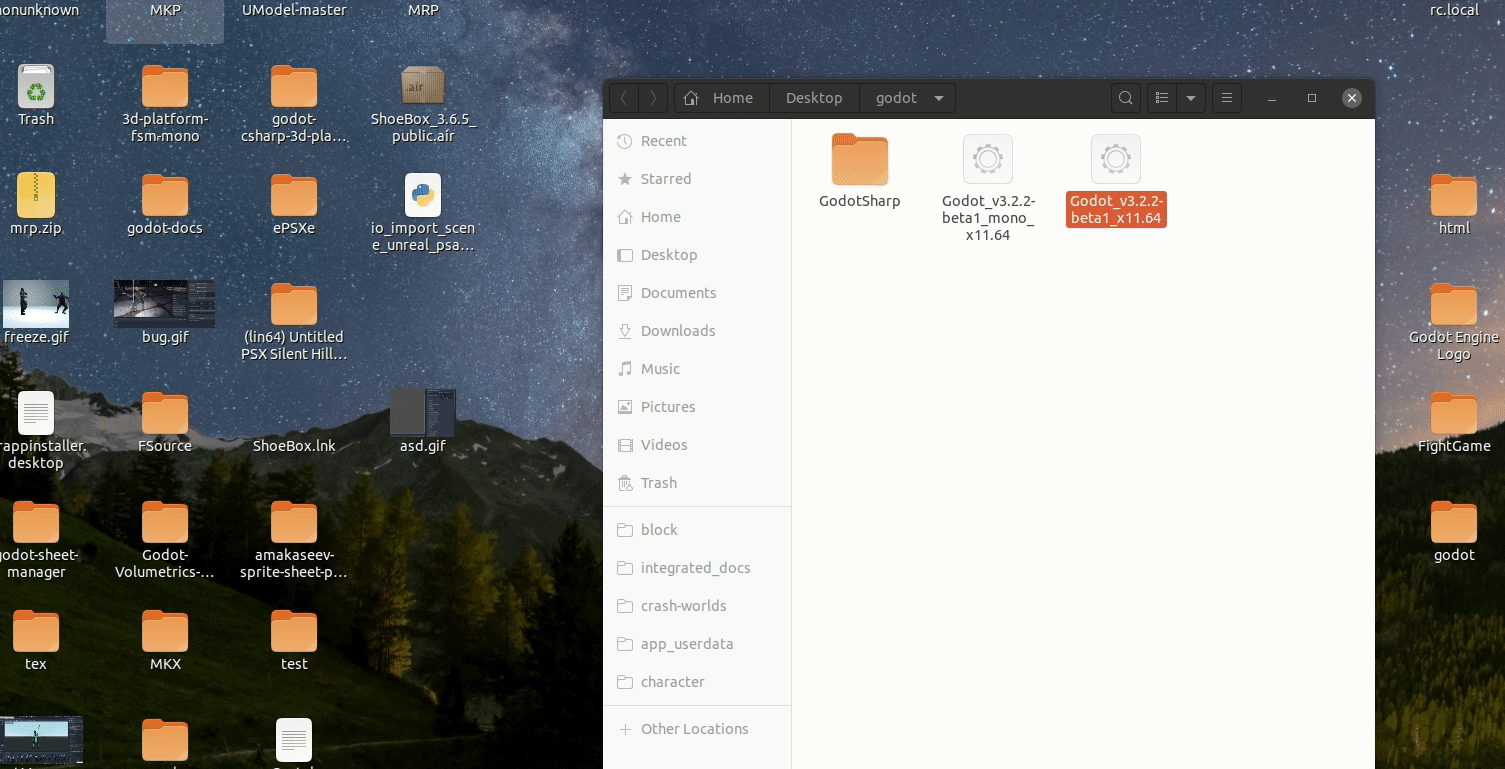Go forward in file manager history
The width and height of the screenshot is (1505, 769).
pyautogui.click(x=653, y=98)
